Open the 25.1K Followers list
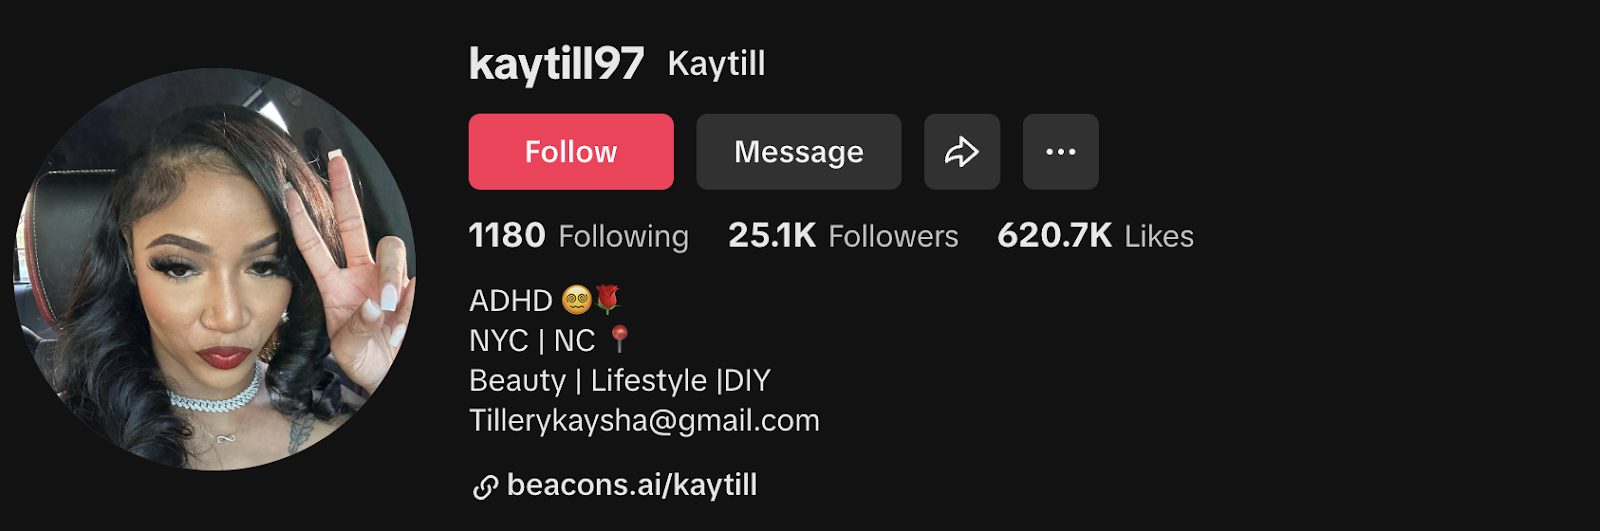Screen dimensions: 1600x531 (x=772, y=236)
